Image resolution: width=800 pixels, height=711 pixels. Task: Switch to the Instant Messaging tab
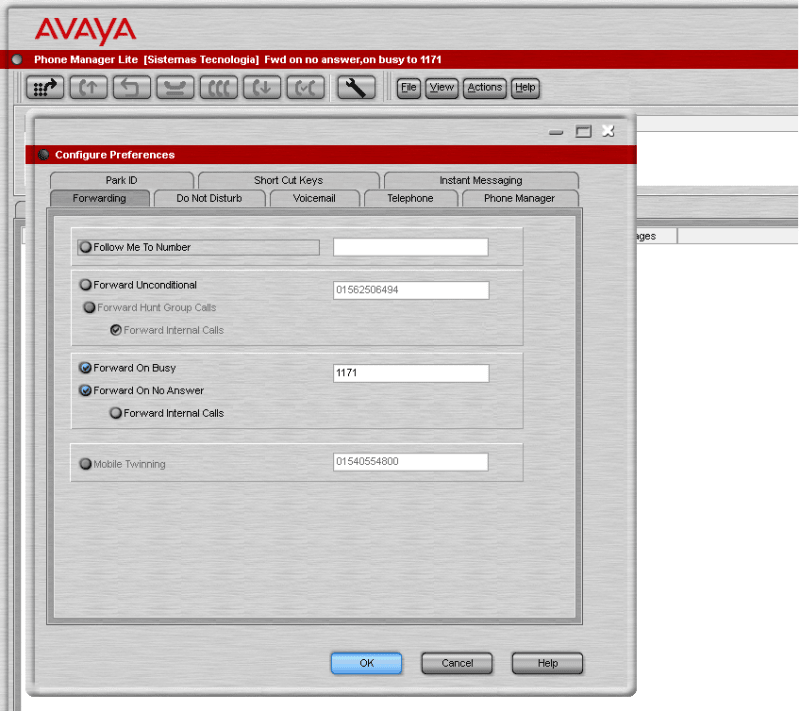(481, 180)
